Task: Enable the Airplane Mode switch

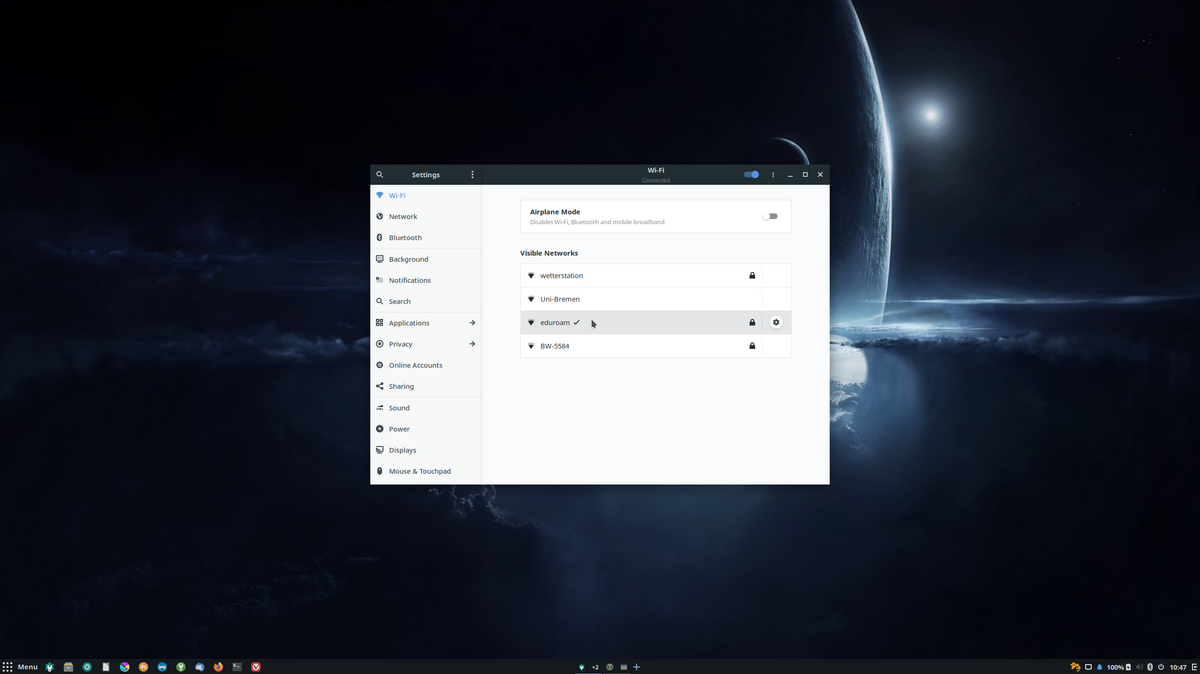Action: tap(769, 216)
